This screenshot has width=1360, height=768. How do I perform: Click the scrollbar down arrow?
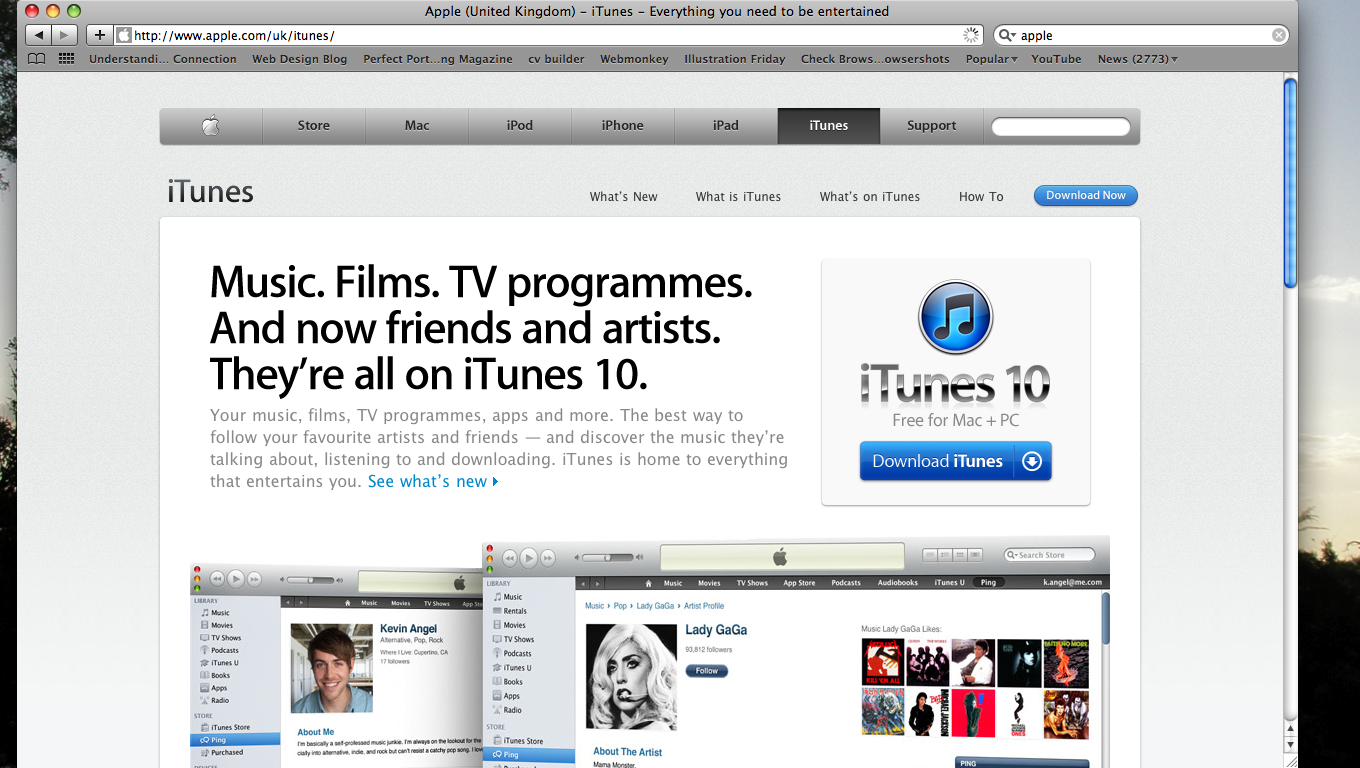[1290, 745]
